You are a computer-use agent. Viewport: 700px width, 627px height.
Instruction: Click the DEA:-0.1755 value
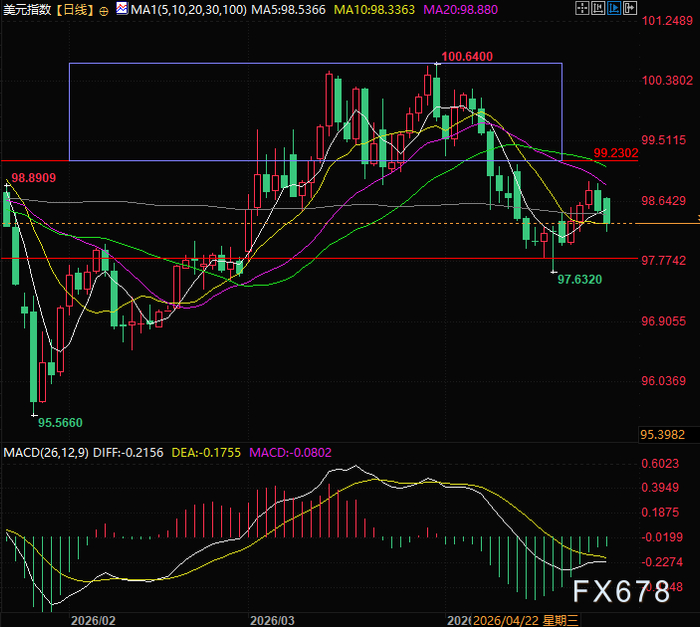tap(206, 452)
